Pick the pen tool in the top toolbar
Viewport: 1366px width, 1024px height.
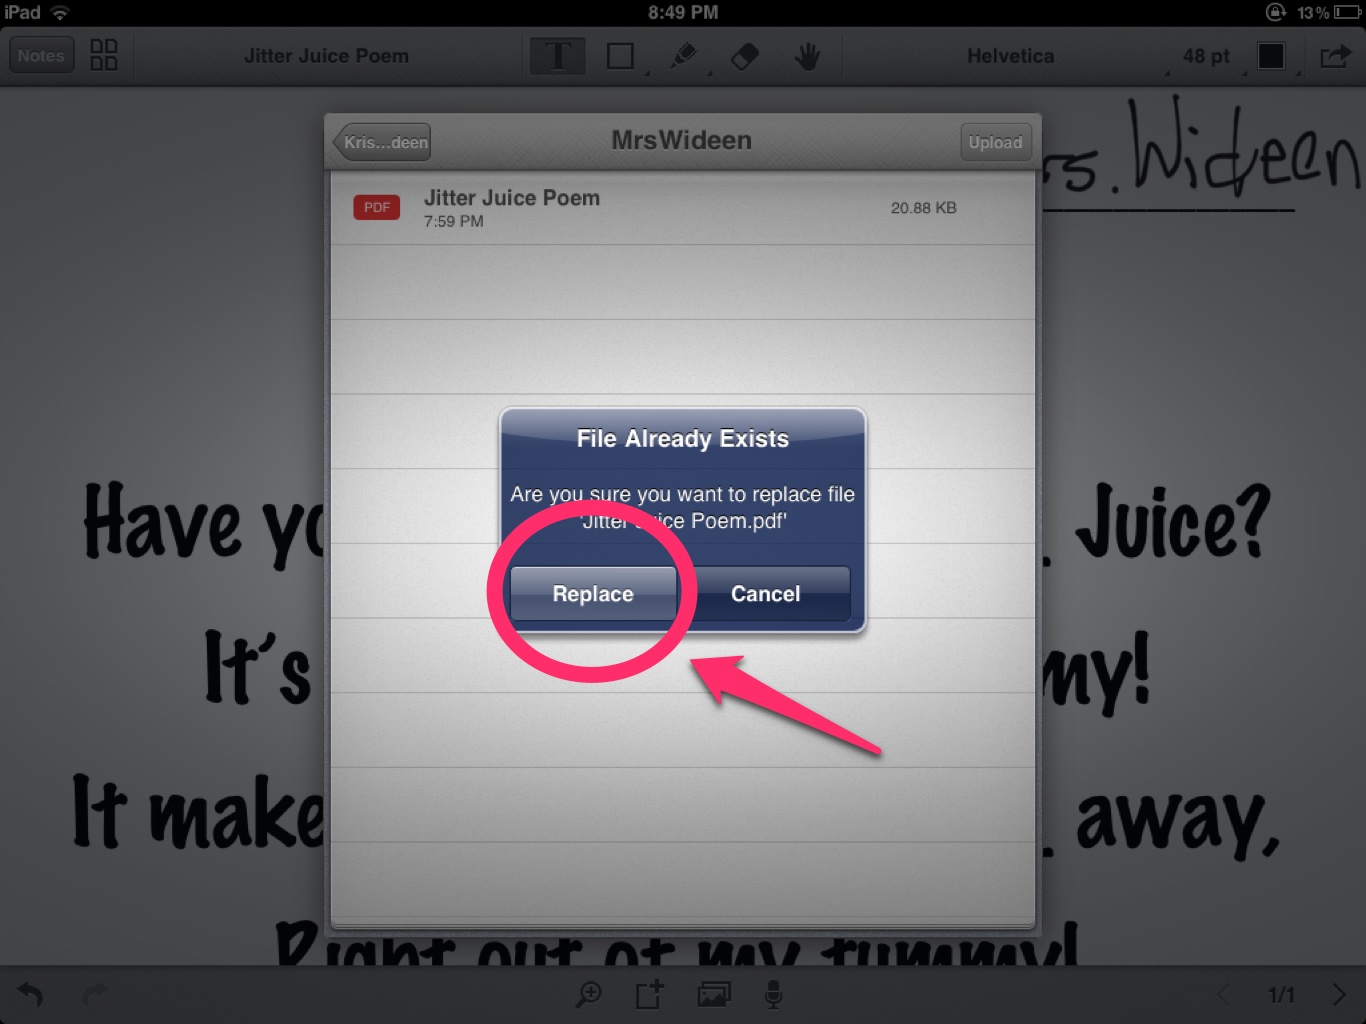683,56
